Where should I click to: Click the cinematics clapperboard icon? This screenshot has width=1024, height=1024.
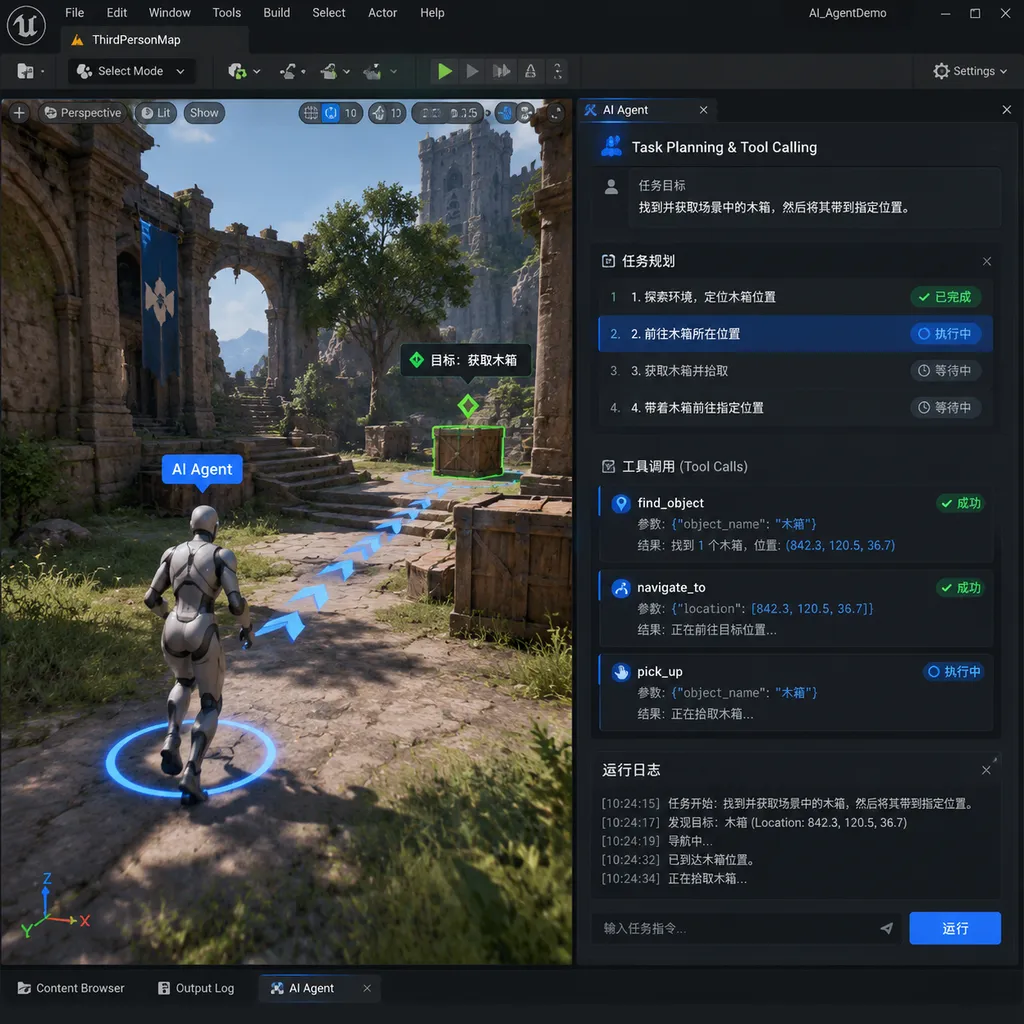pyautogui.click(x=328, y=71)
